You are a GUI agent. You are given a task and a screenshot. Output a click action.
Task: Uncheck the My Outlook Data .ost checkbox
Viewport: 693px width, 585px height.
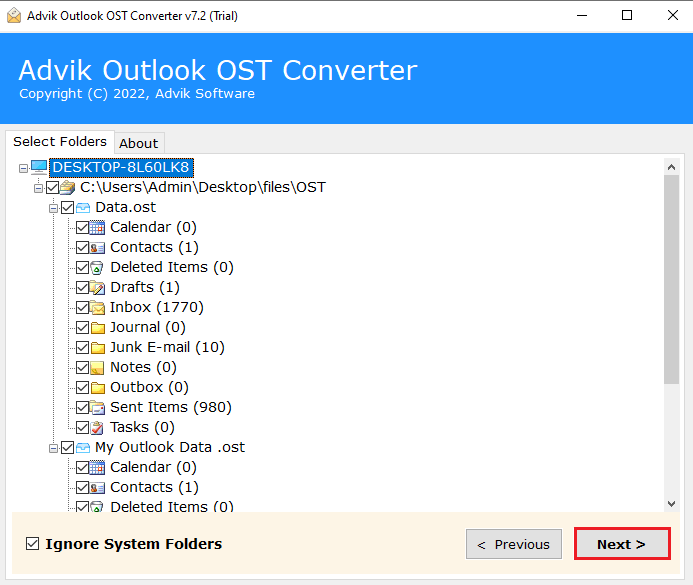(x=68, y=448)
